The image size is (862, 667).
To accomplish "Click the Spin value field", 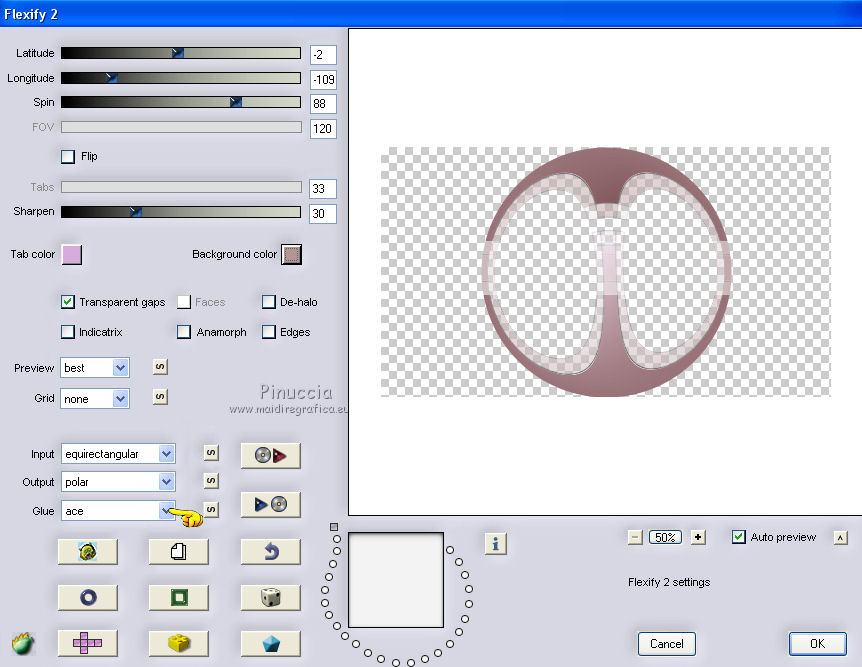I will tap(323, 104).
